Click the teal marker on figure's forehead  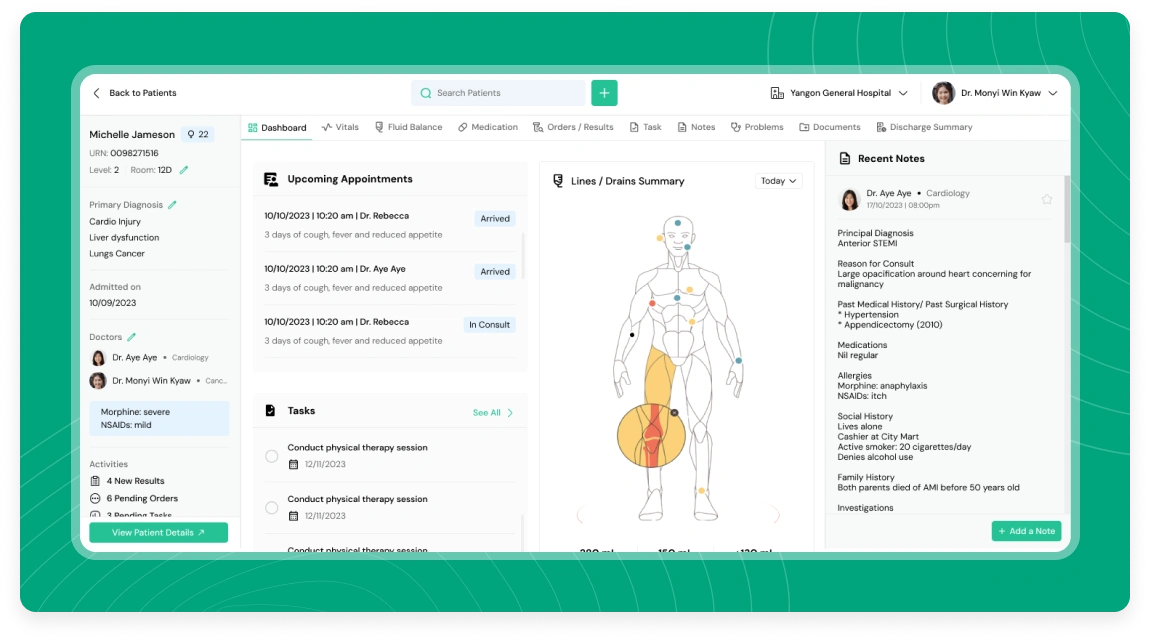pos(678,223)
